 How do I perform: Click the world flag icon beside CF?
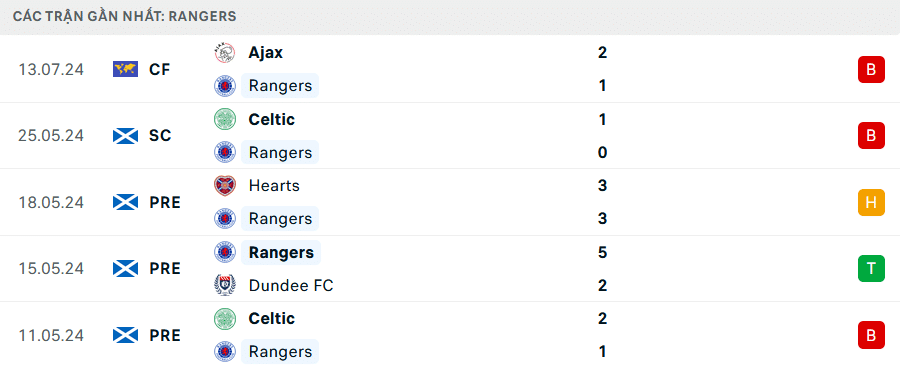click(125, 69)
